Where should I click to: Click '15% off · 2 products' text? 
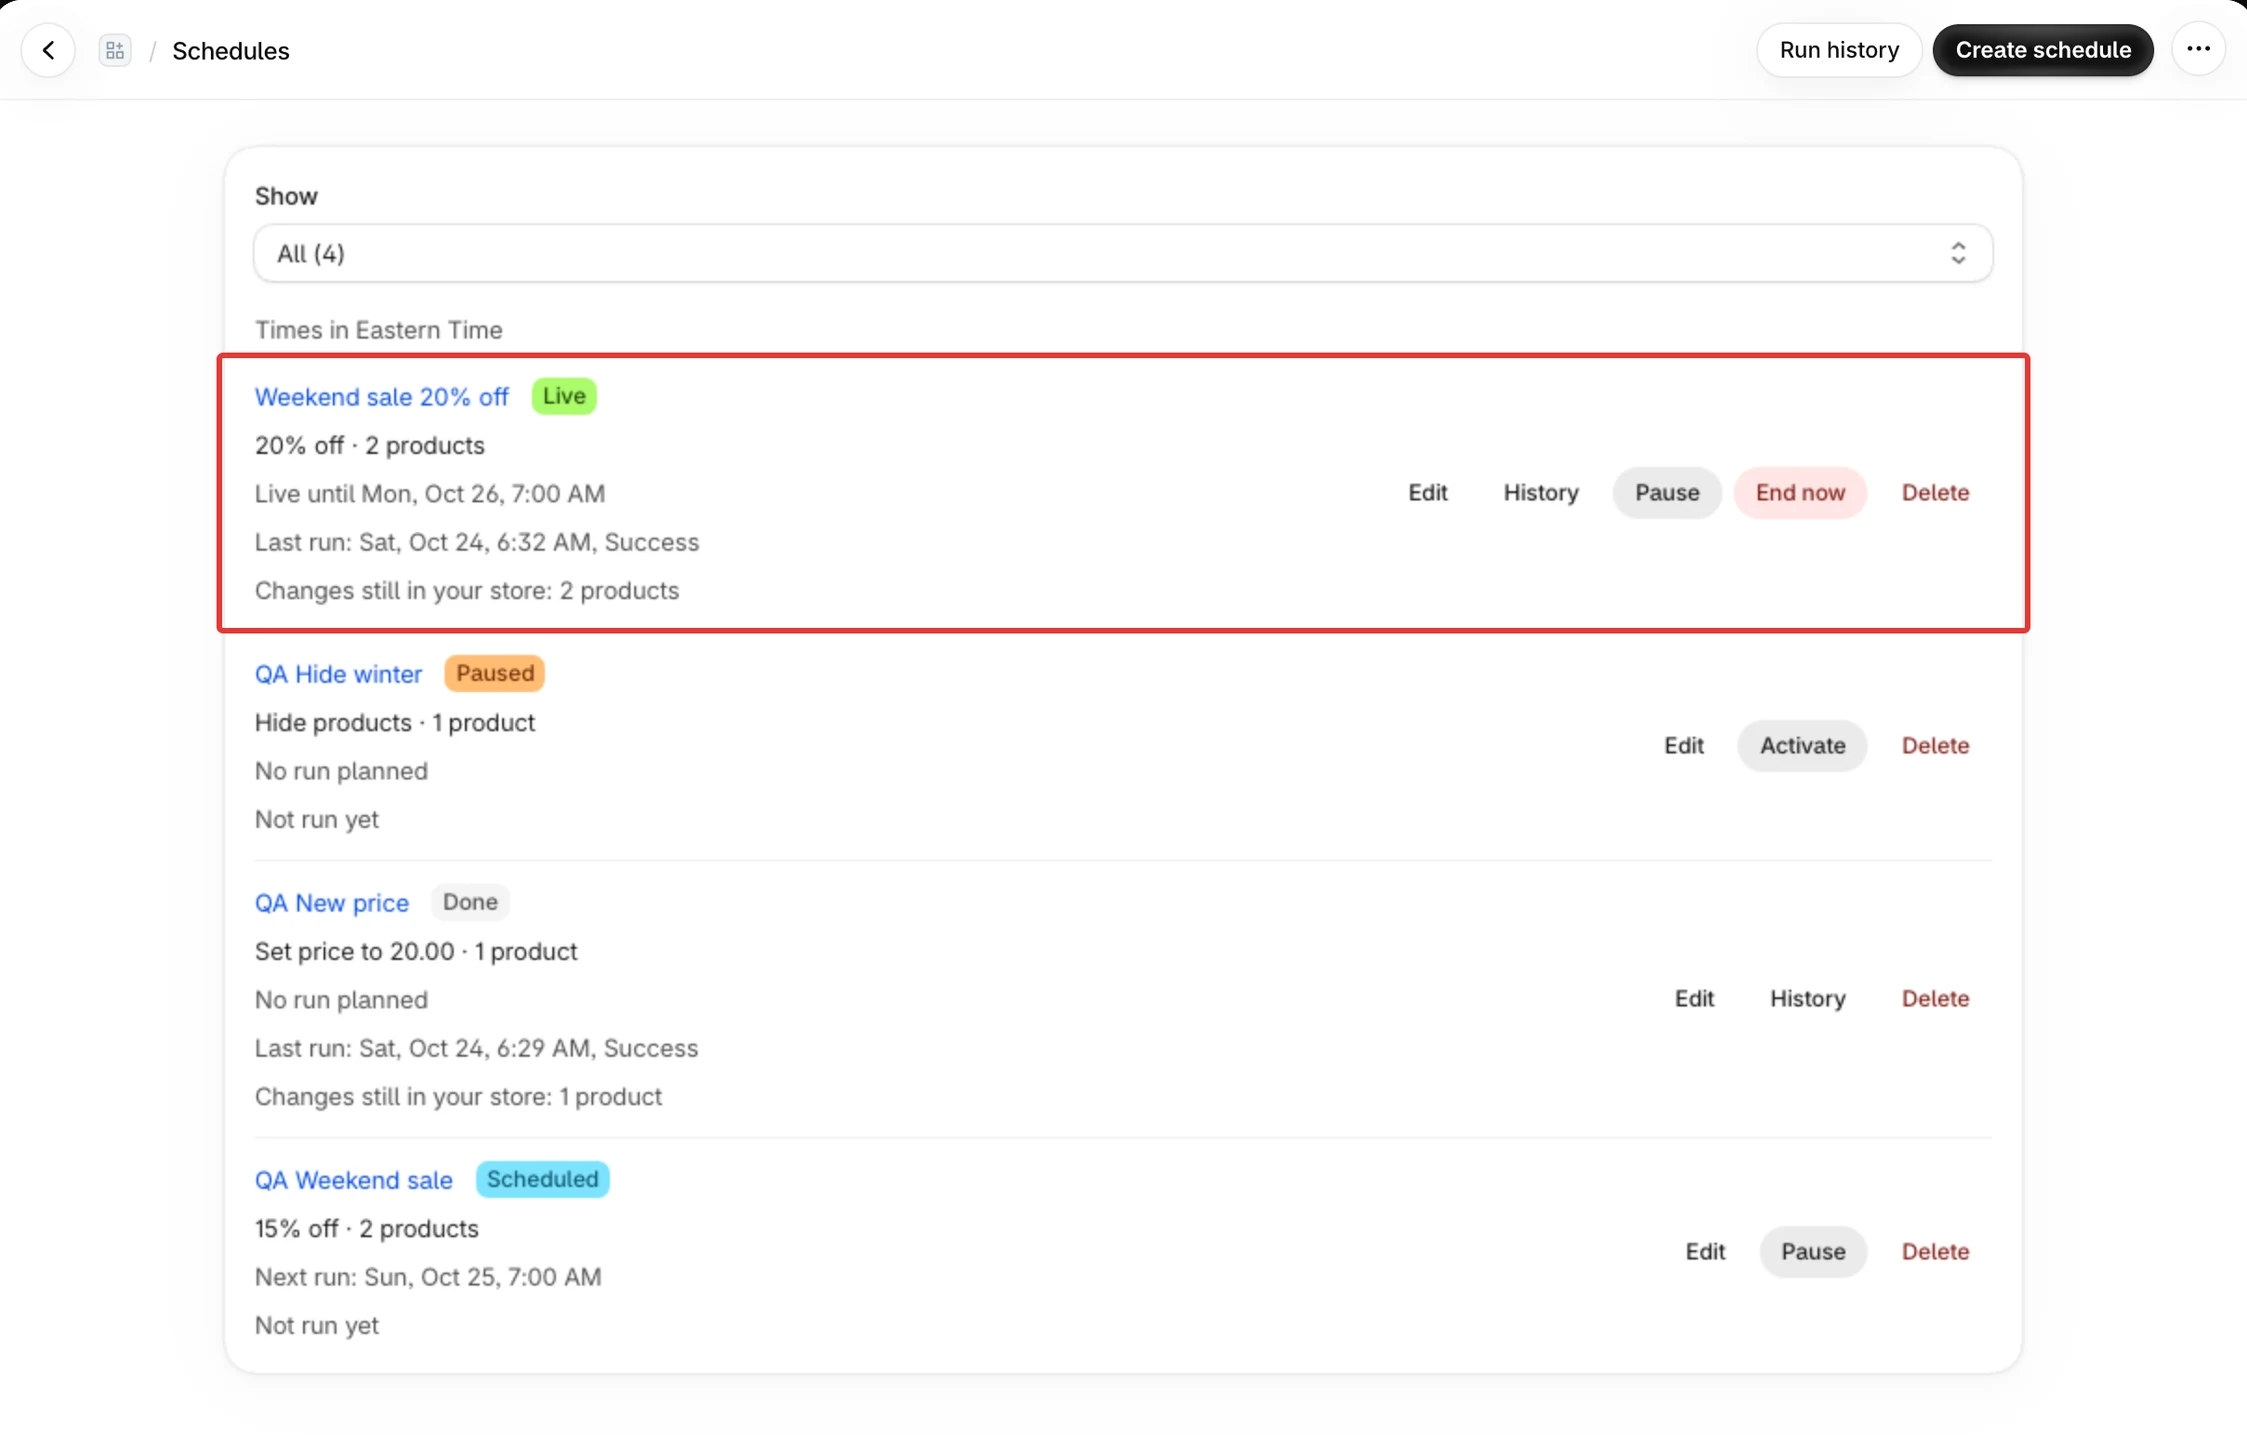click(367, 1229)
